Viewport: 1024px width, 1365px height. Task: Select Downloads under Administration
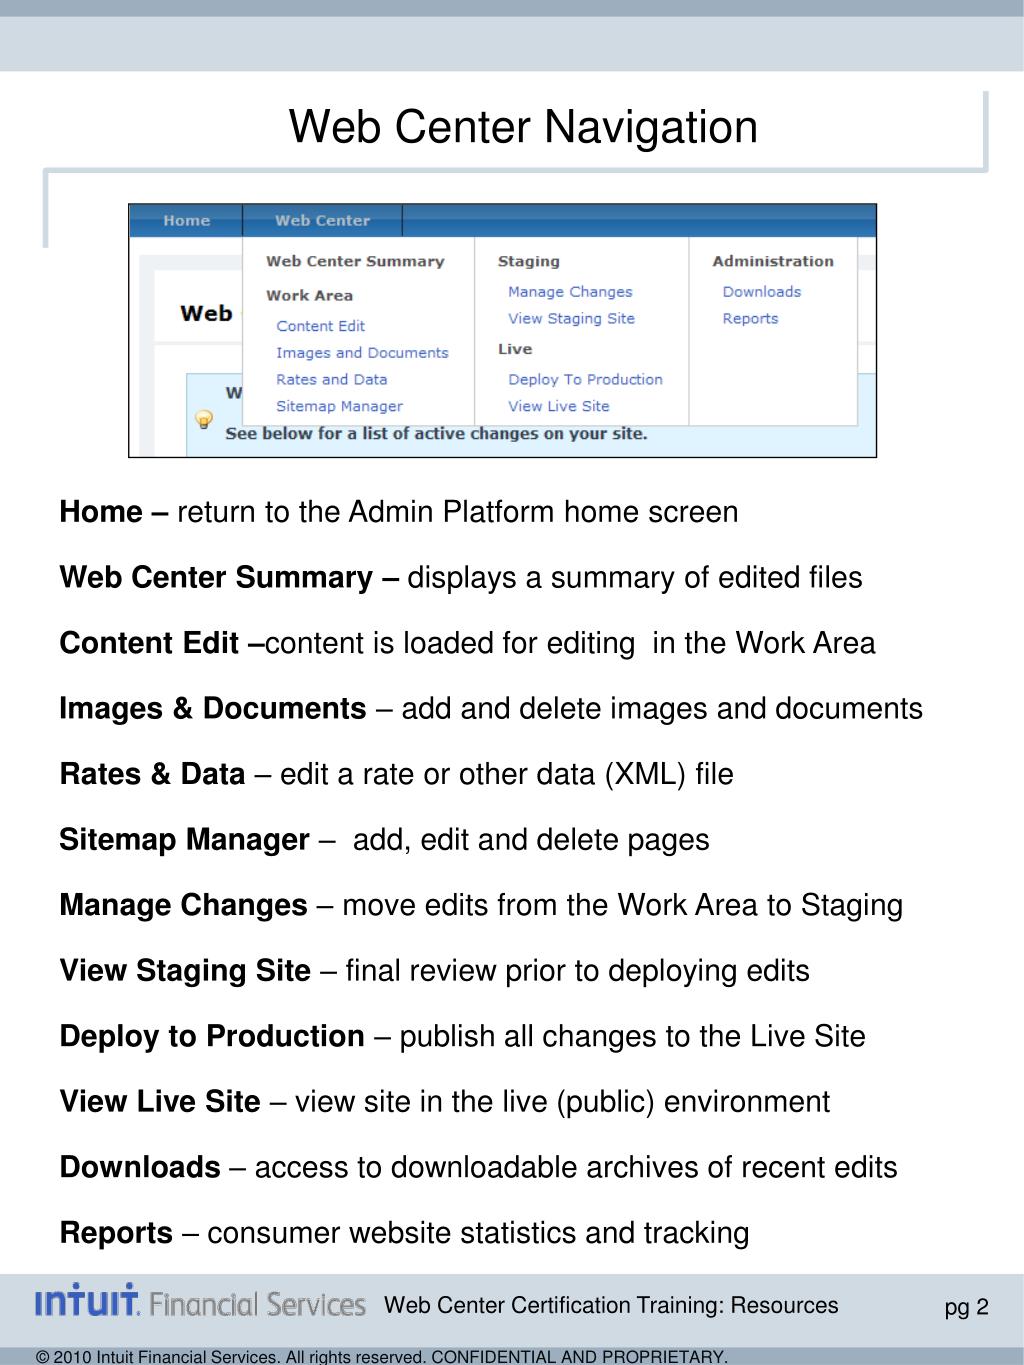[762, 292]
